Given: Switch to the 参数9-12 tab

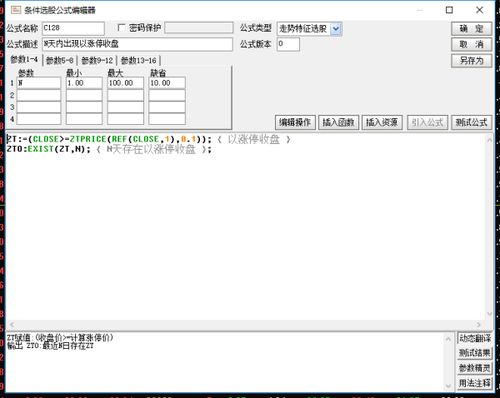Looking at the screenshot, I should (x=97, y=60).
